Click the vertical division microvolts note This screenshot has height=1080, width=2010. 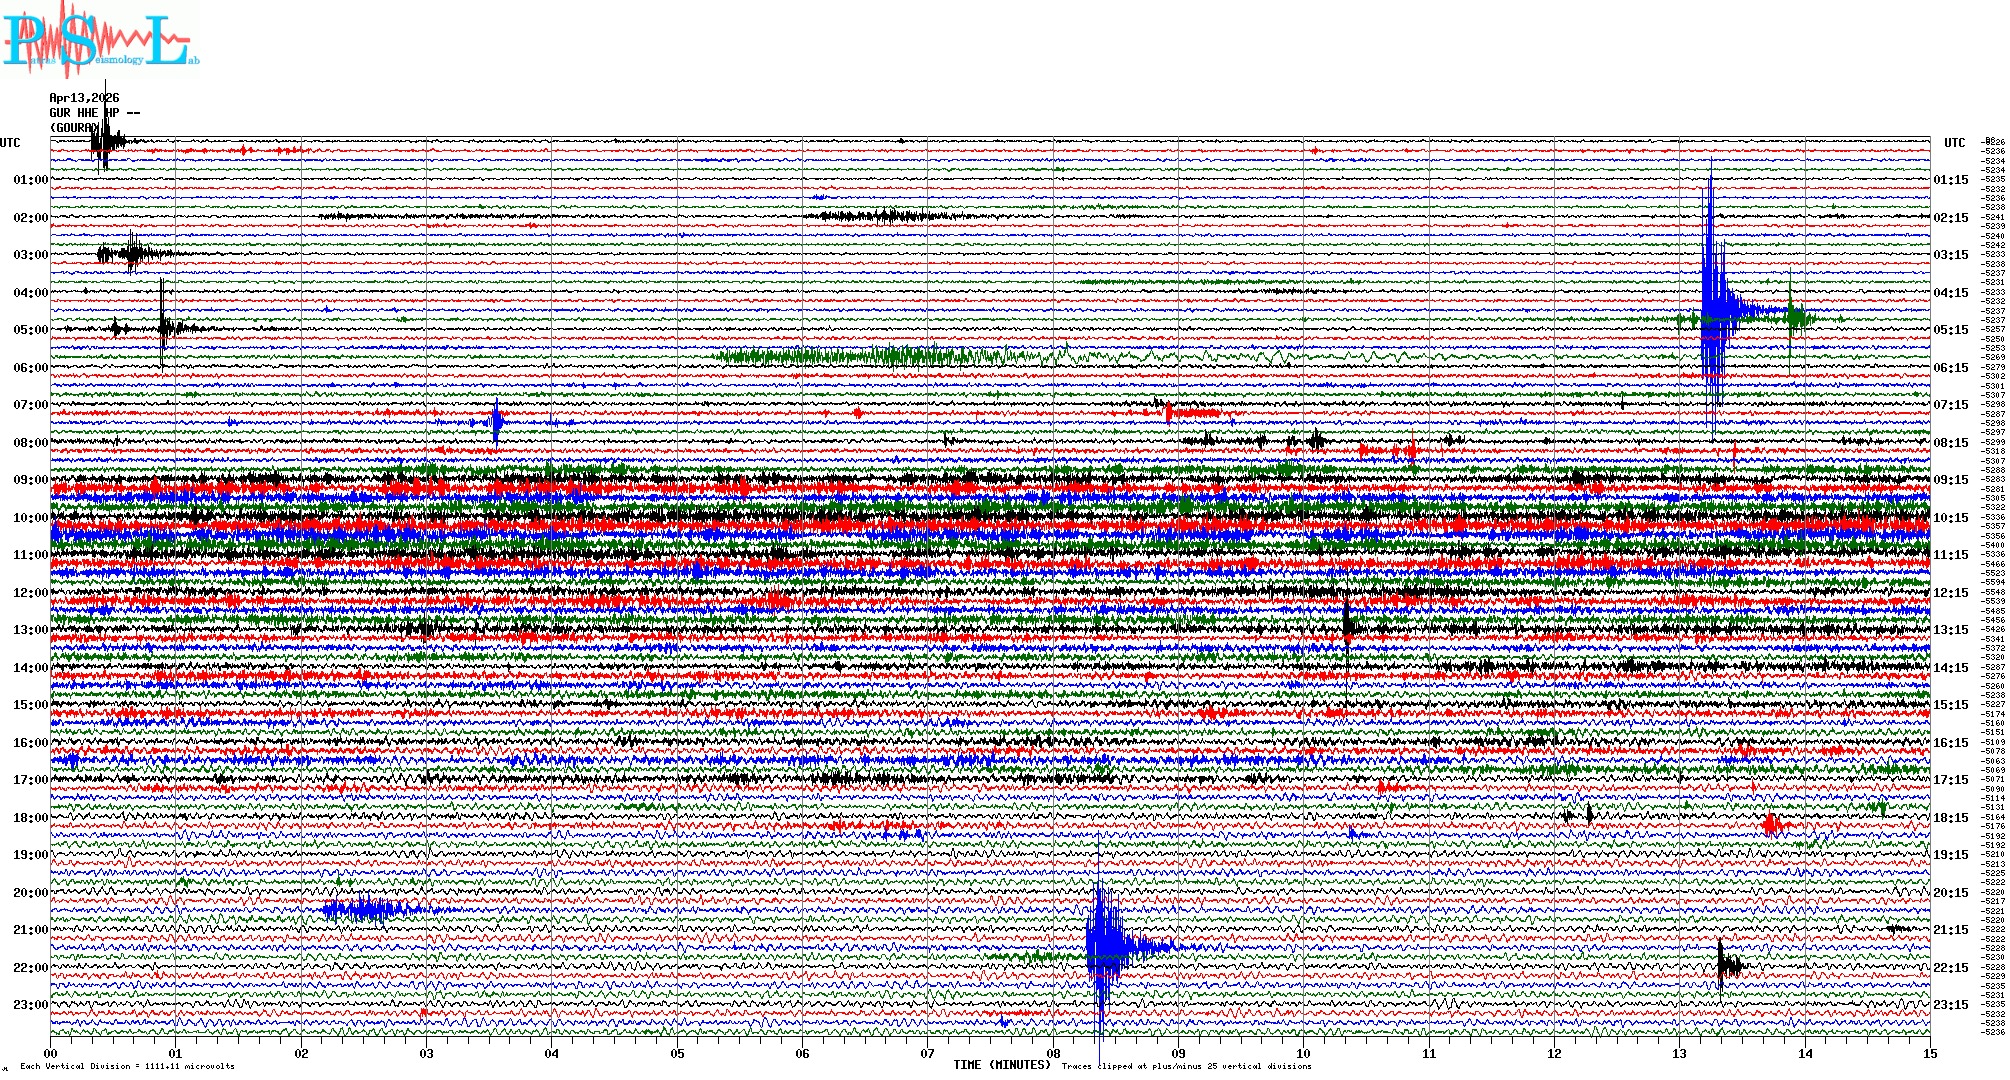(x=127, y=1066)
